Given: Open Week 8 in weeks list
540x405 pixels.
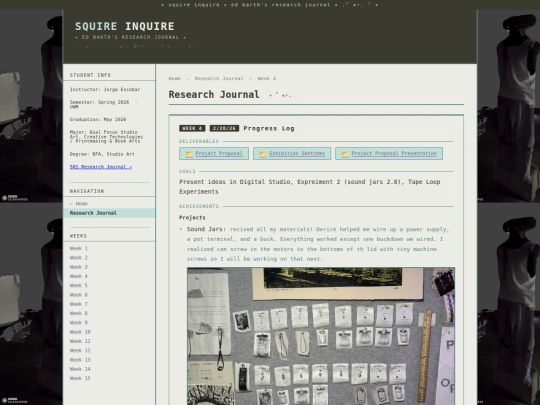Looking at the screenshot, I should tap(79, 313).
